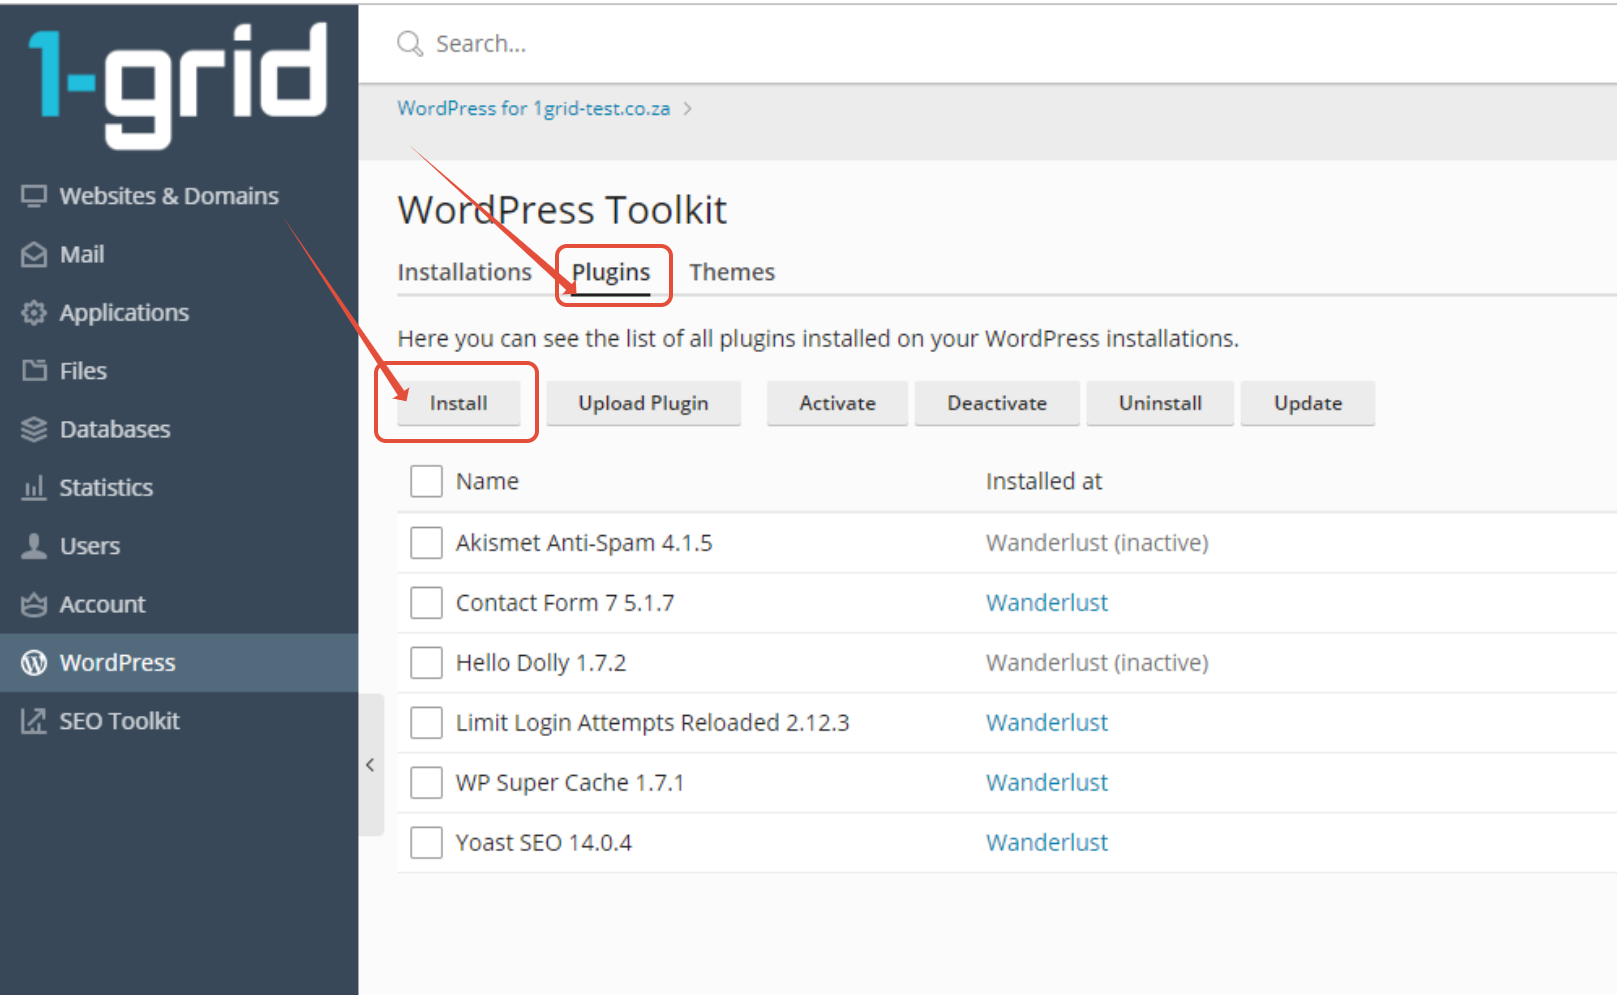
Task: Click the Upload Plugin button
Action: (x=643, y=403)
